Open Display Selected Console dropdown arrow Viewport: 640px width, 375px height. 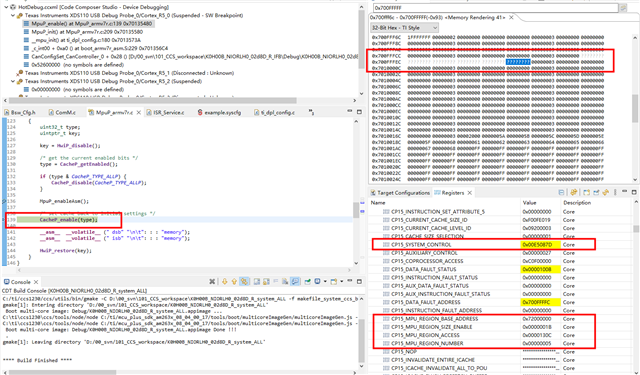[325, 281]
